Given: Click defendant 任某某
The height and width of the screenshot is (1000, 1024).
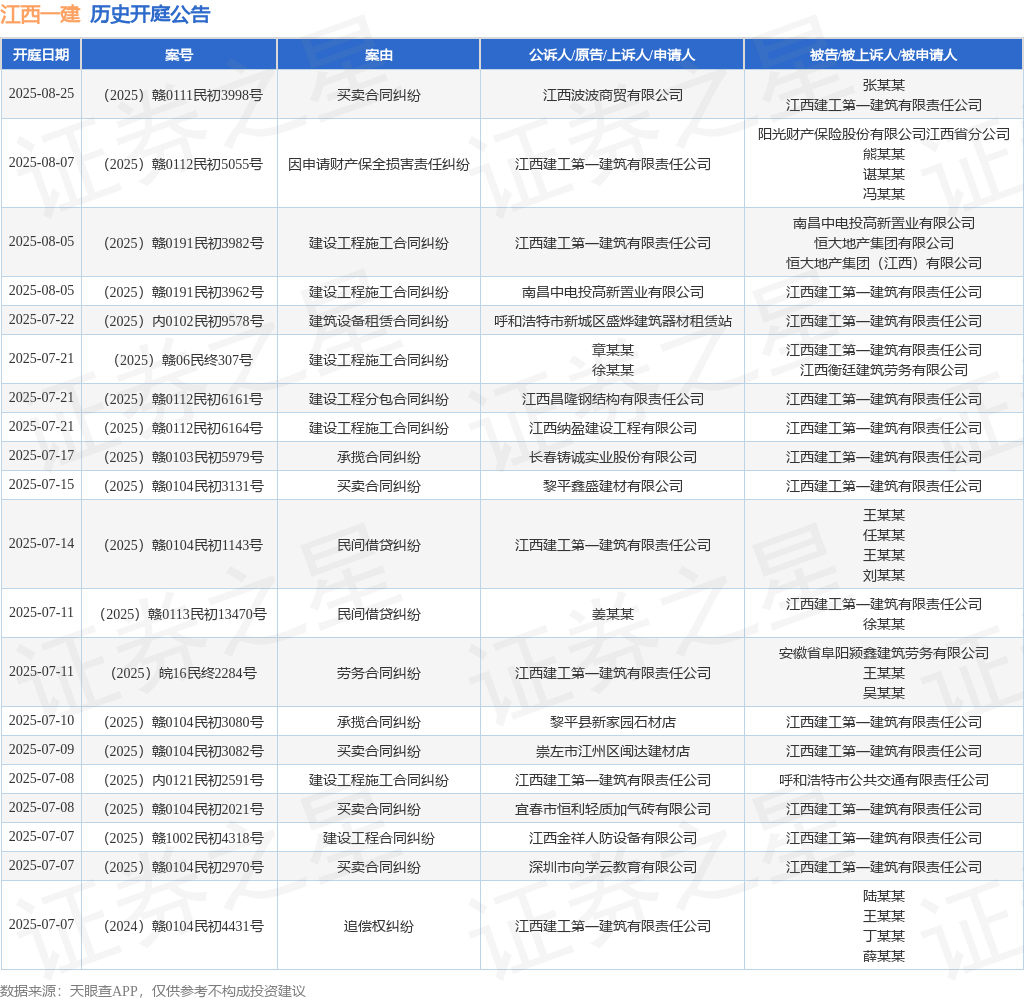Looking at the screenshot, I should click(884, 535).
